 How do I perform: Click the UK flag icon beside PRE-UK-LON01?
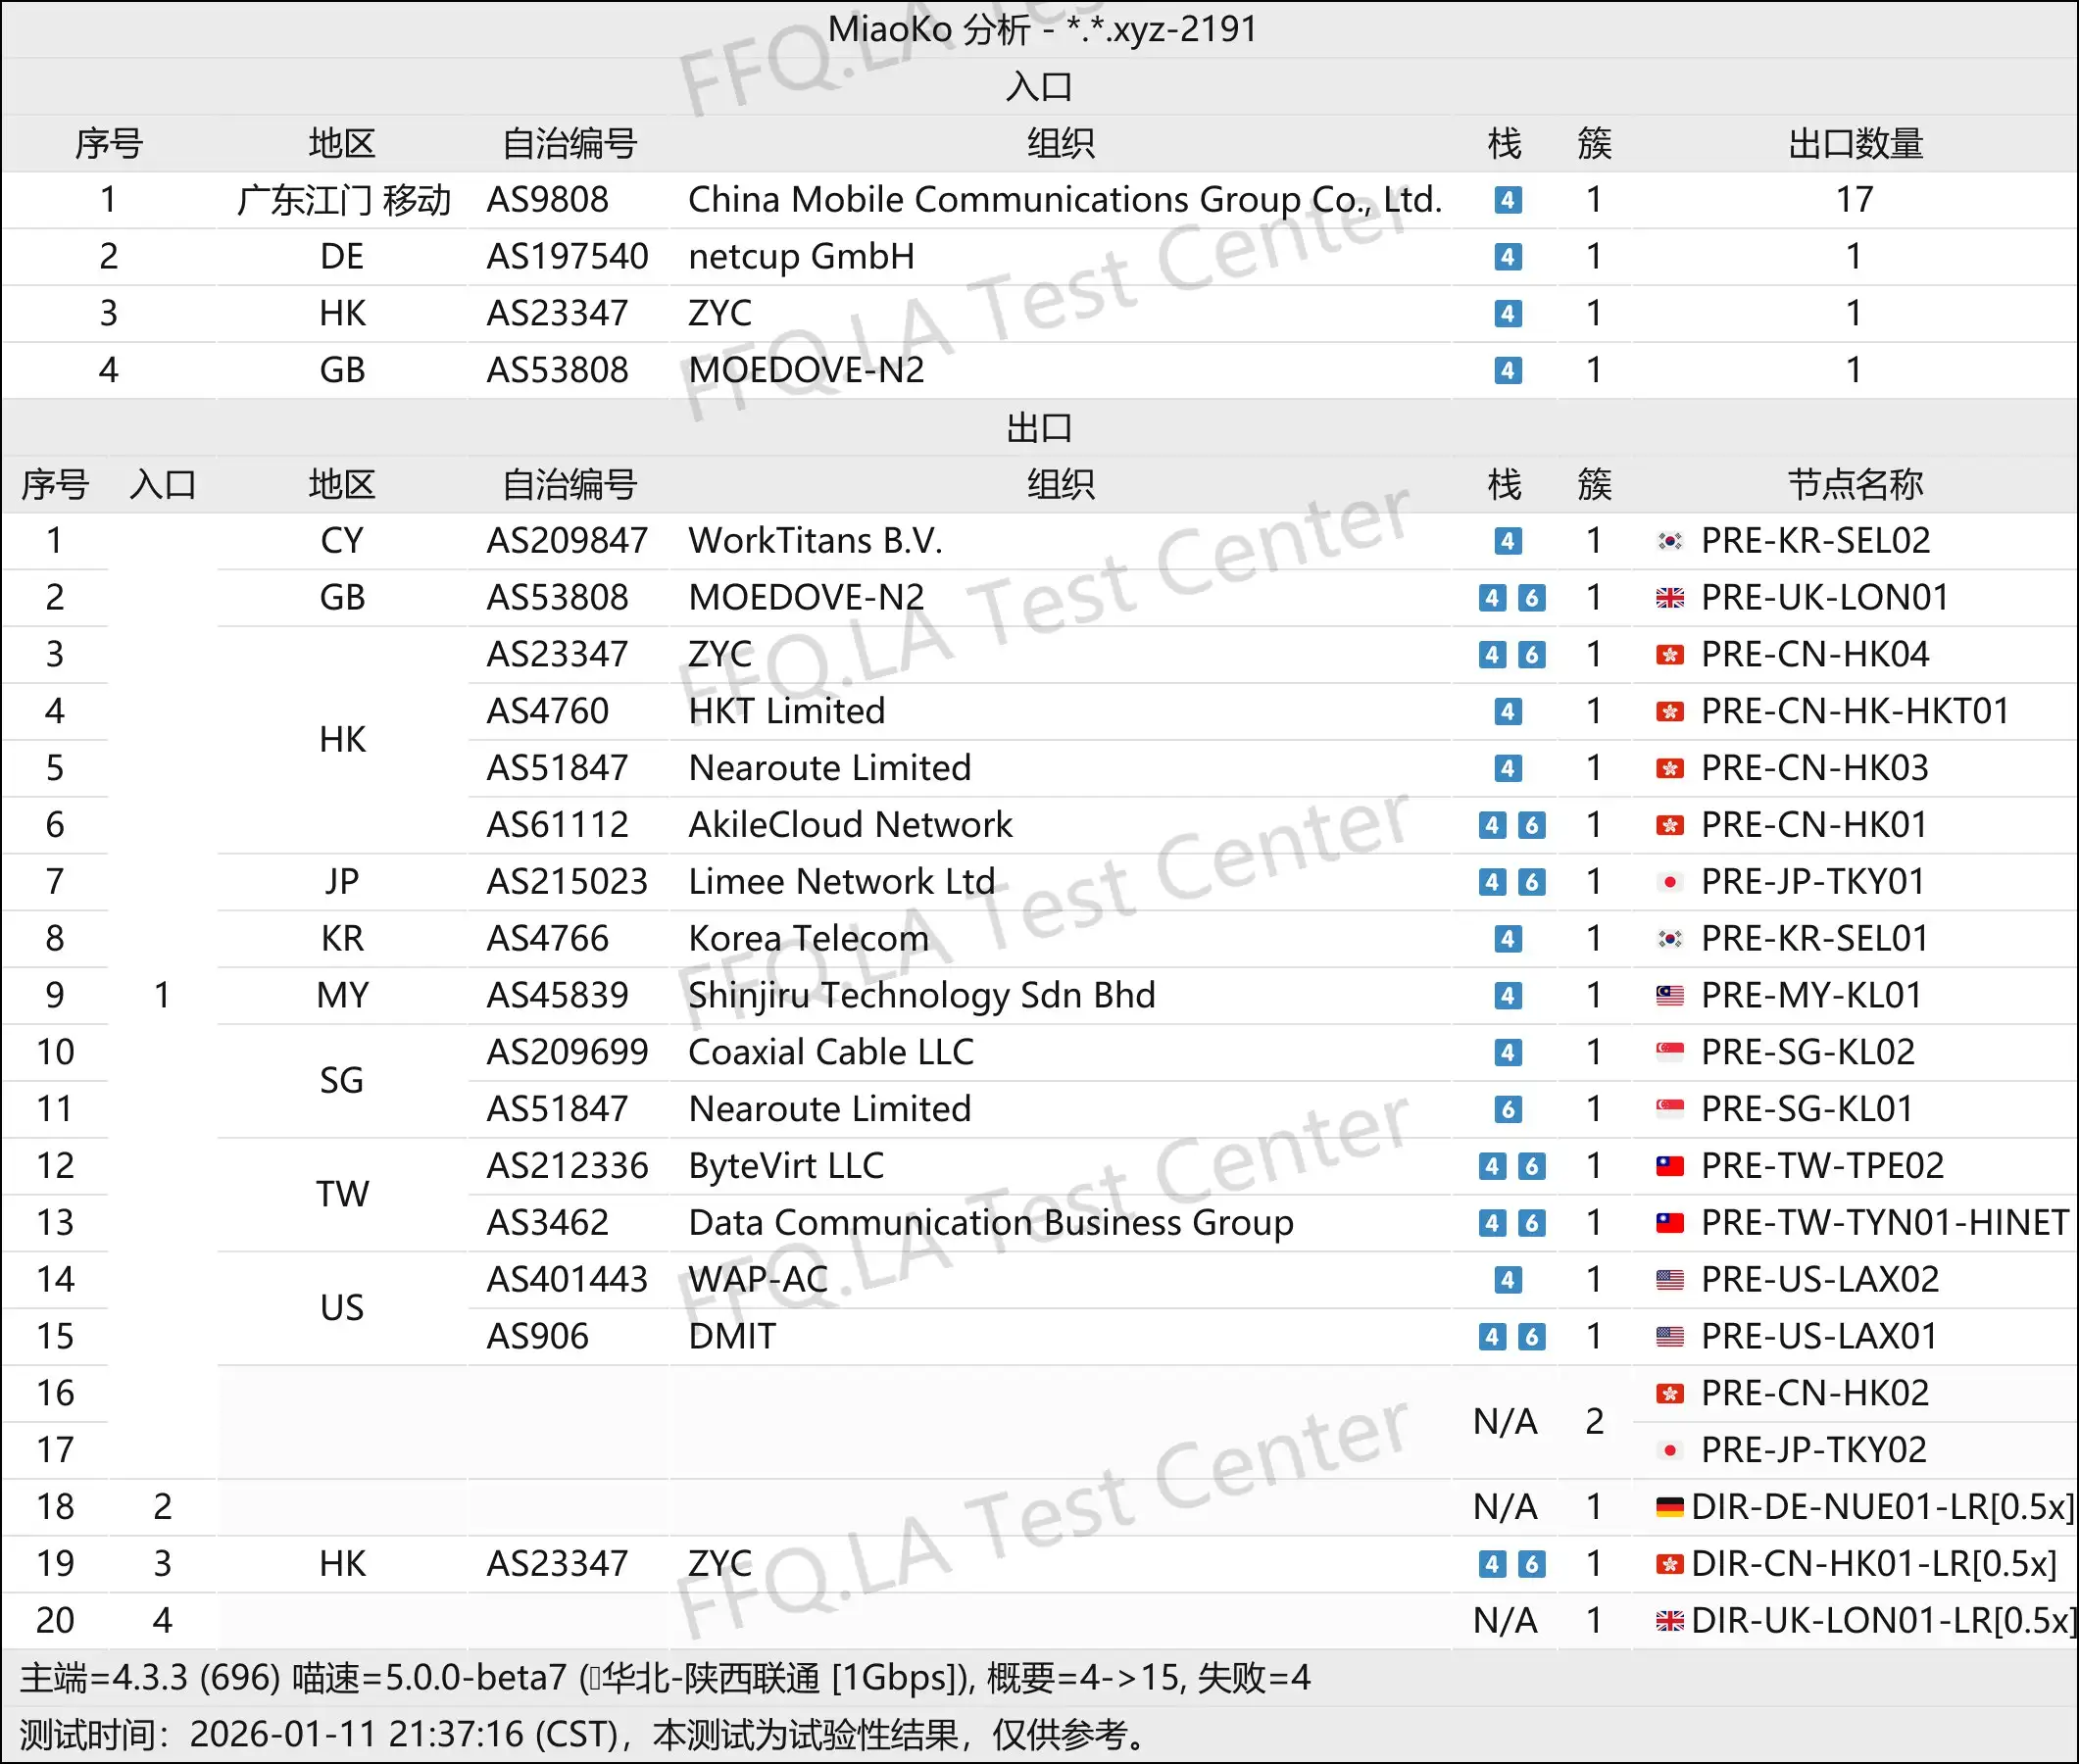click(1670, 597)
